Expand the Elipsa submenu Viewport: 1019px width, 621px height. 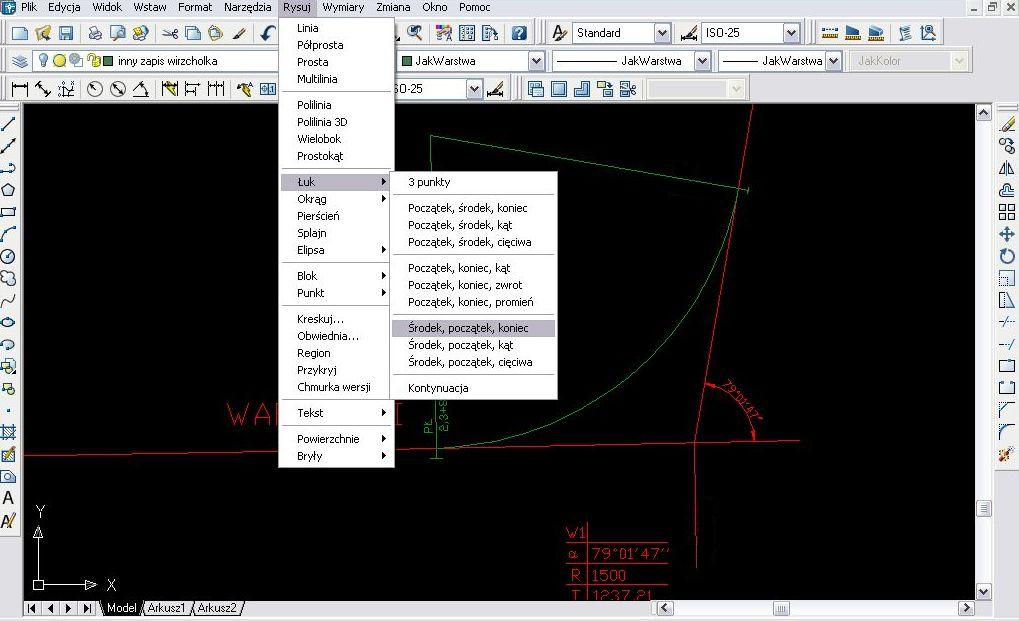(337, 249)
